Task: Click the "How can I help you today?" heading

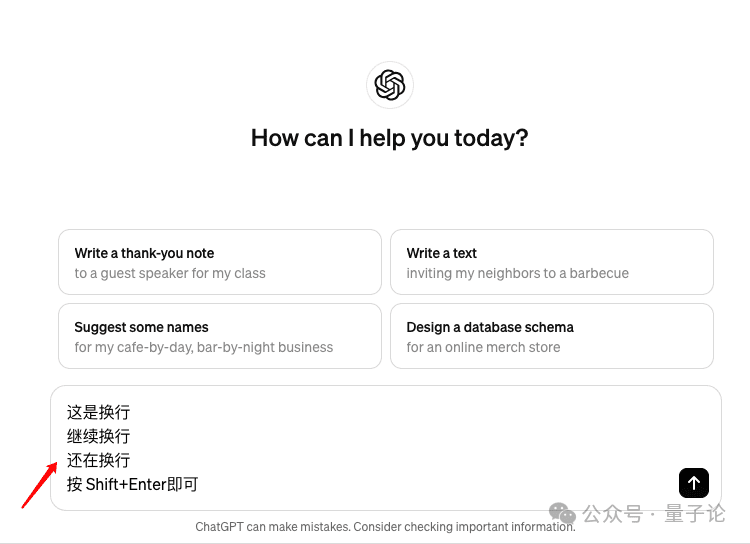Action: 390,138
